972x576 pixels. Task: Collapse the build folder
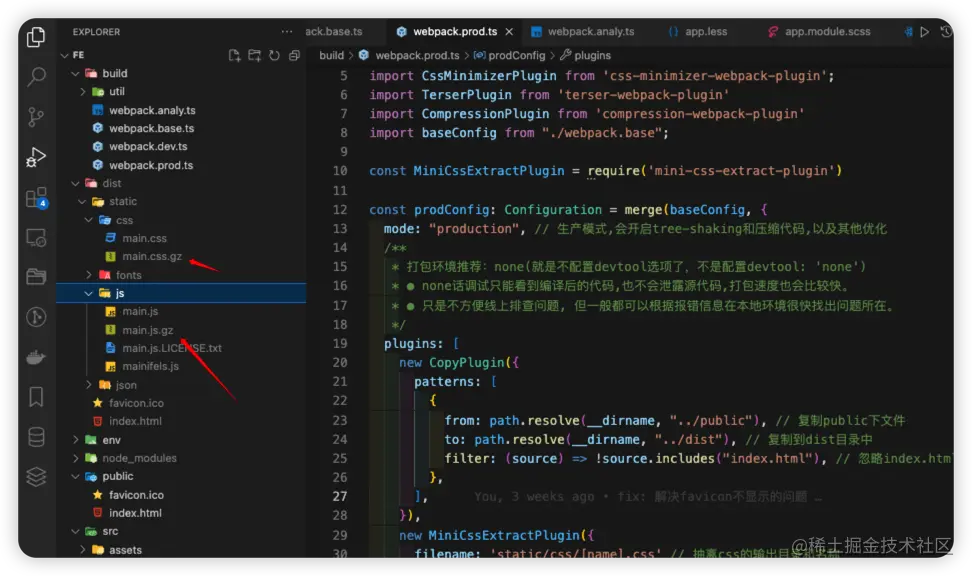(x=75, y=73)
